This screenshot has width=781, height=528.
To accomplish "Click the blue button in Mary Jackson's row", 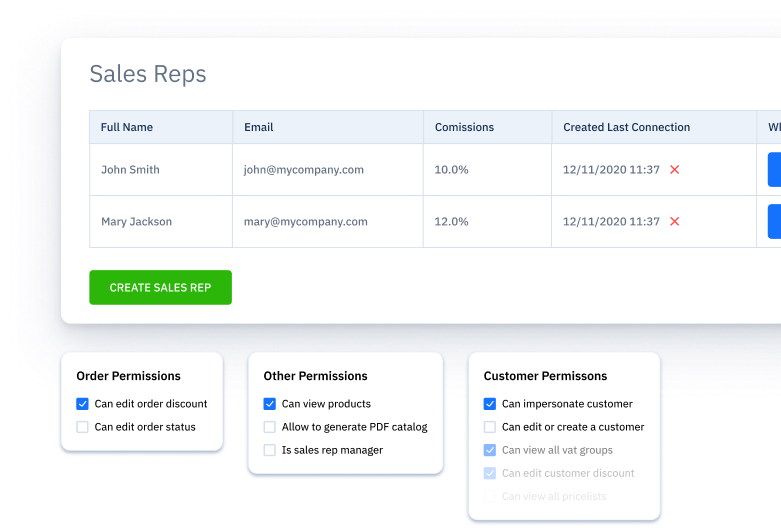I will pyautogui.click(x=773, y=222).
